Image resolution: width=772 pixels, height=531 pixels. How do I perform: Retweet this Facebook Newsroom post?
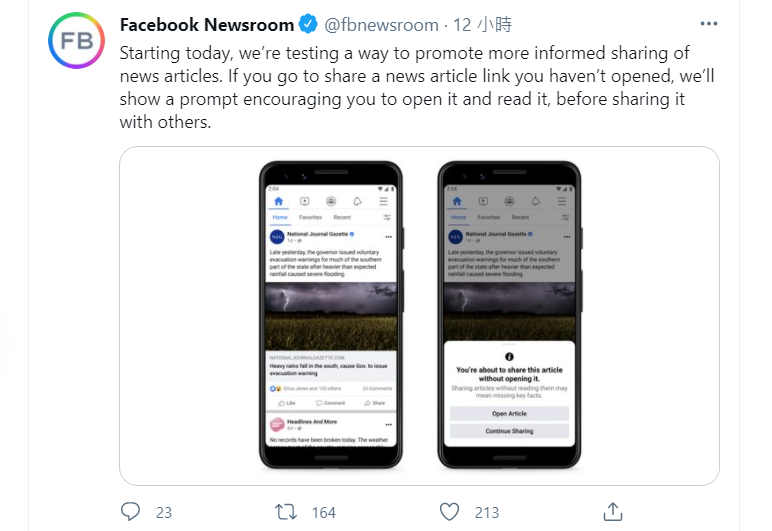coord(286,511)
